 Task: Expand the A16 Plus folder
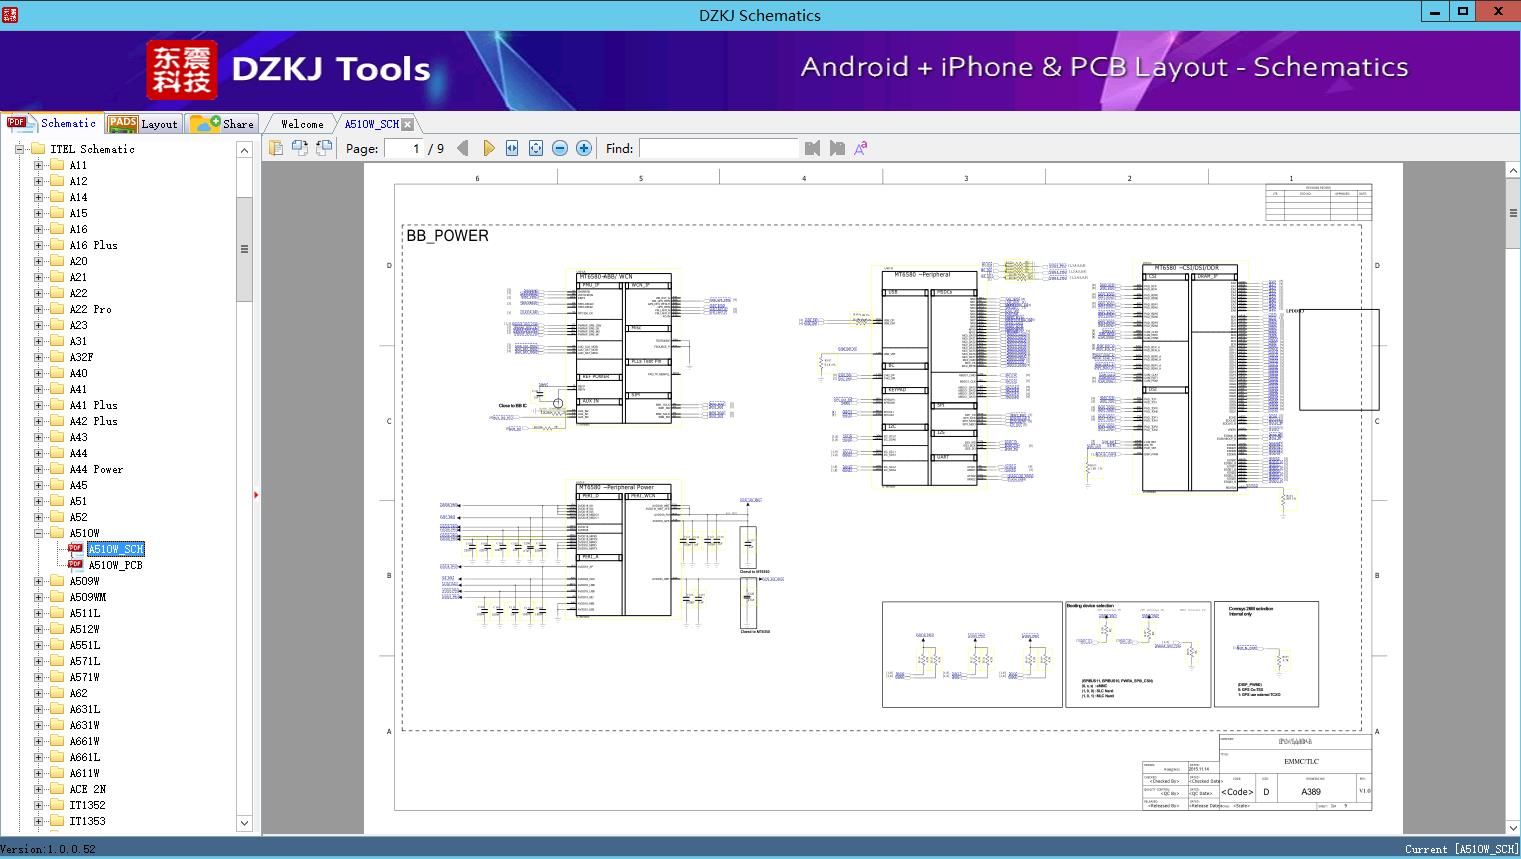(x=38, y=245)
